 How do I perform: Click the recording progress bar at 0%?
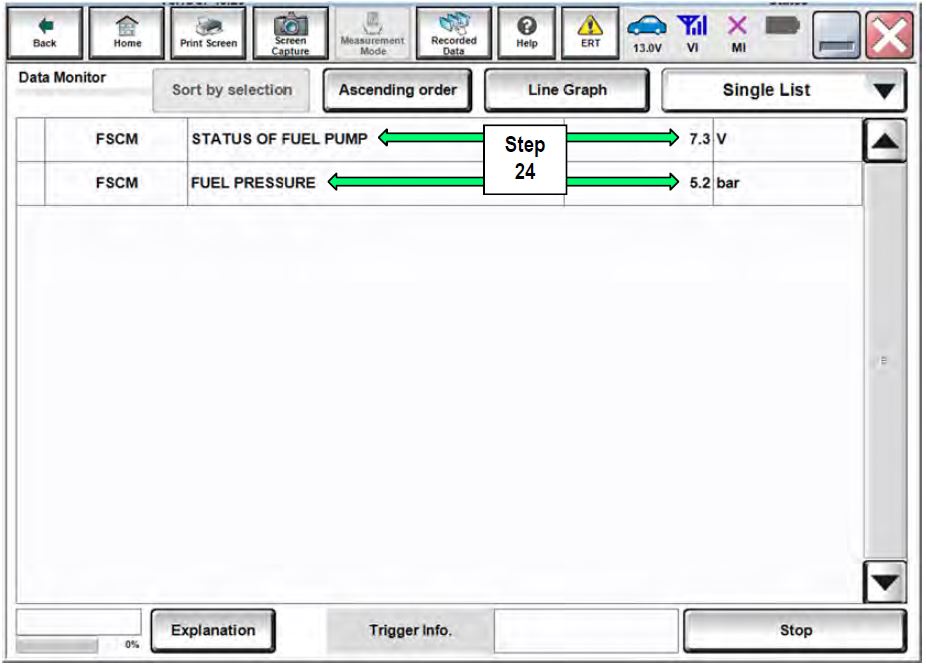(x=57, y=645)
